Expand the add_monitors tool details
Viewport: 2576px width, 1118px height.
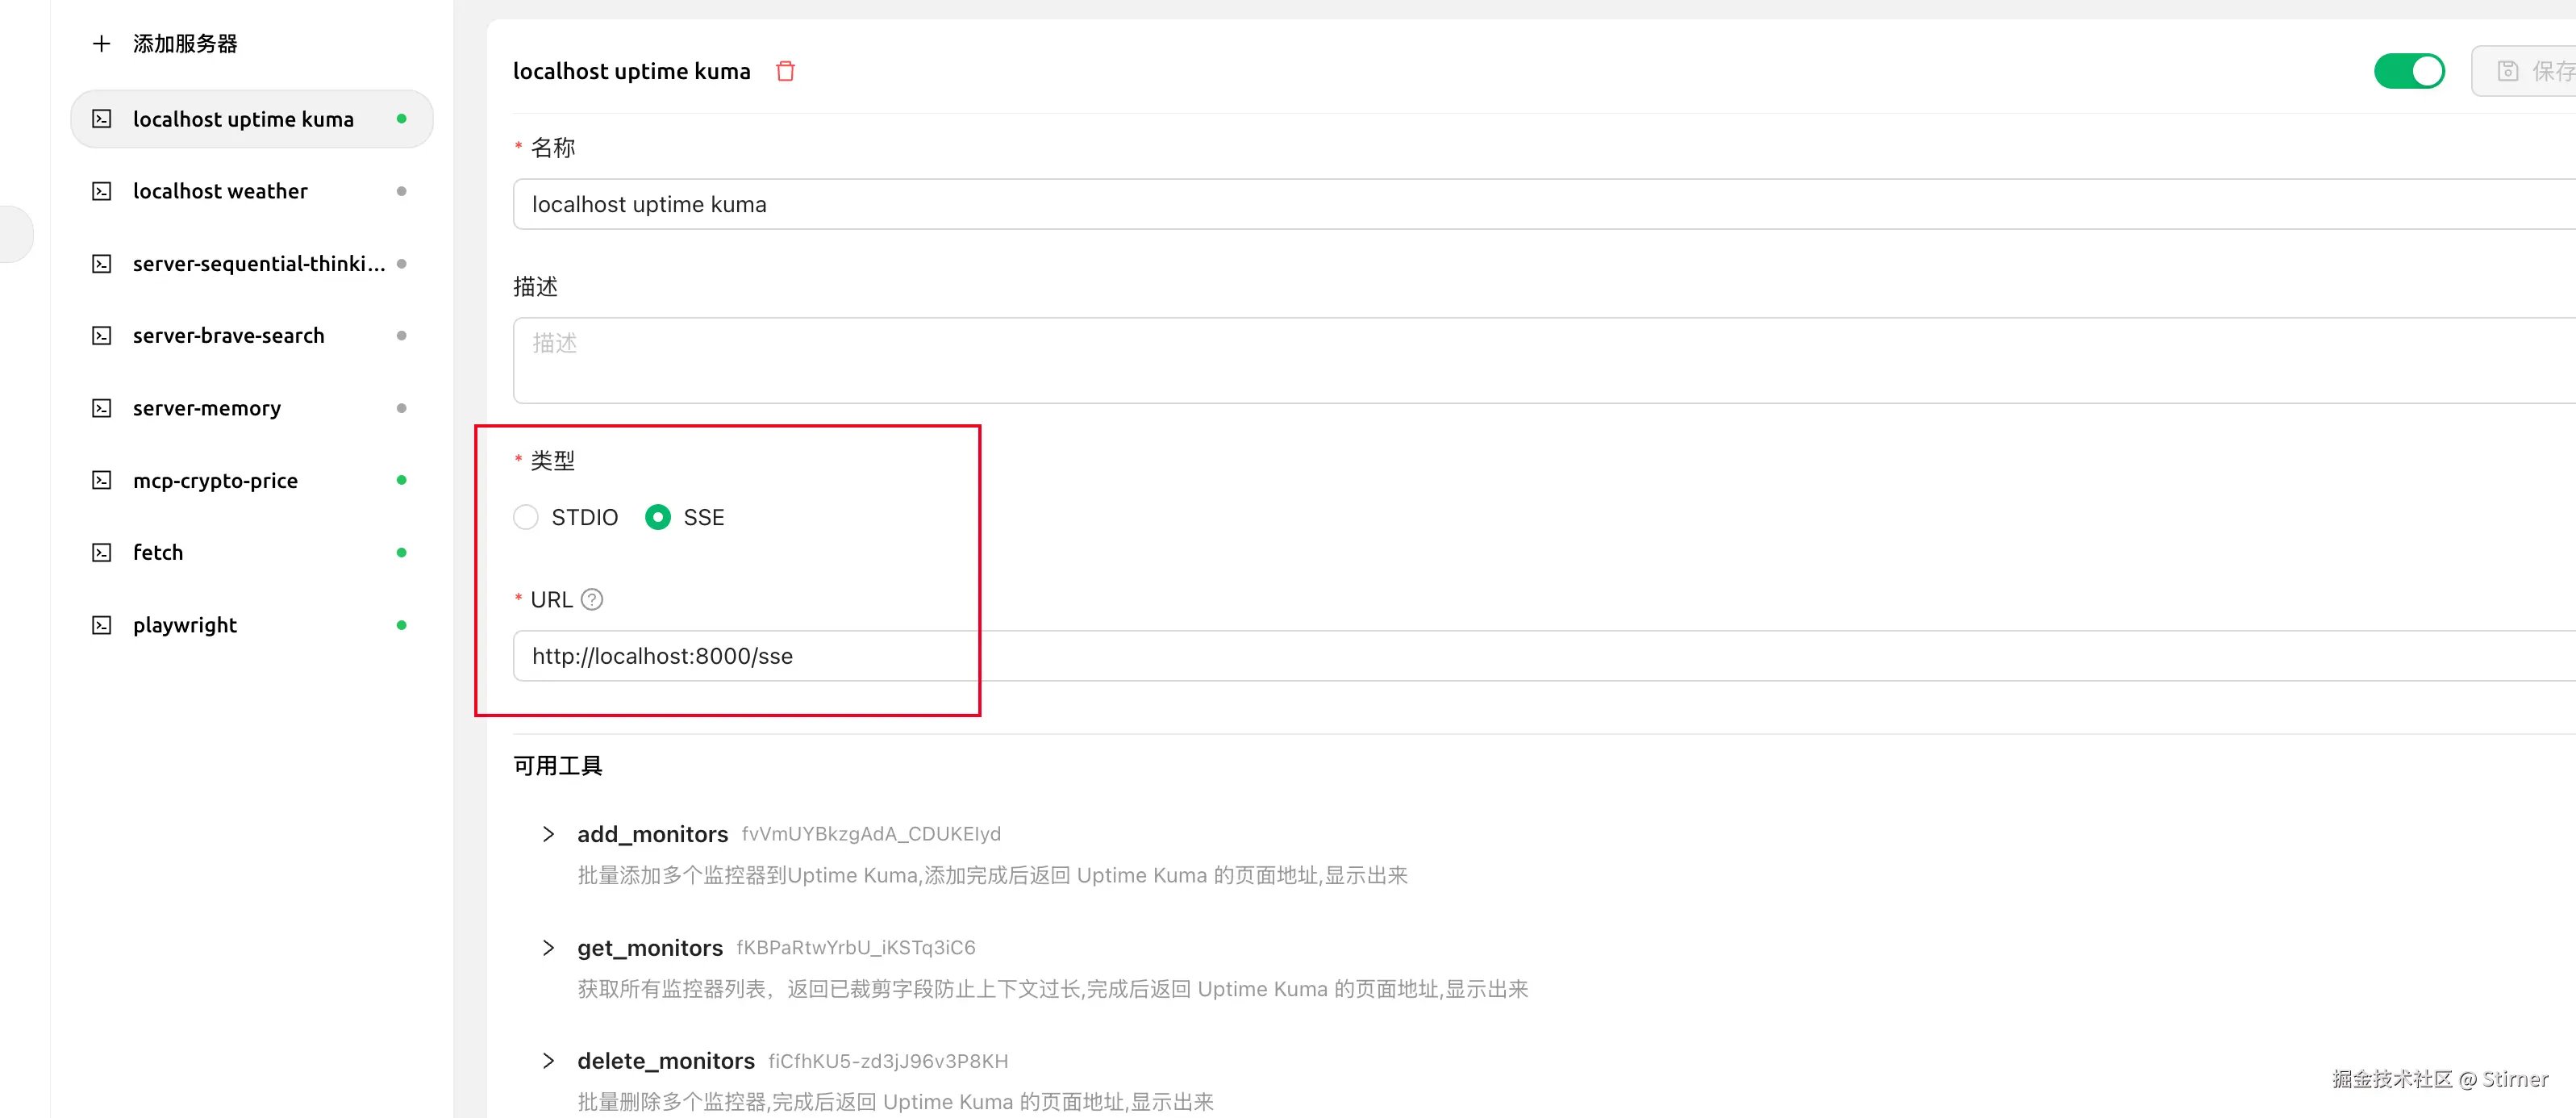pos(548,834)
